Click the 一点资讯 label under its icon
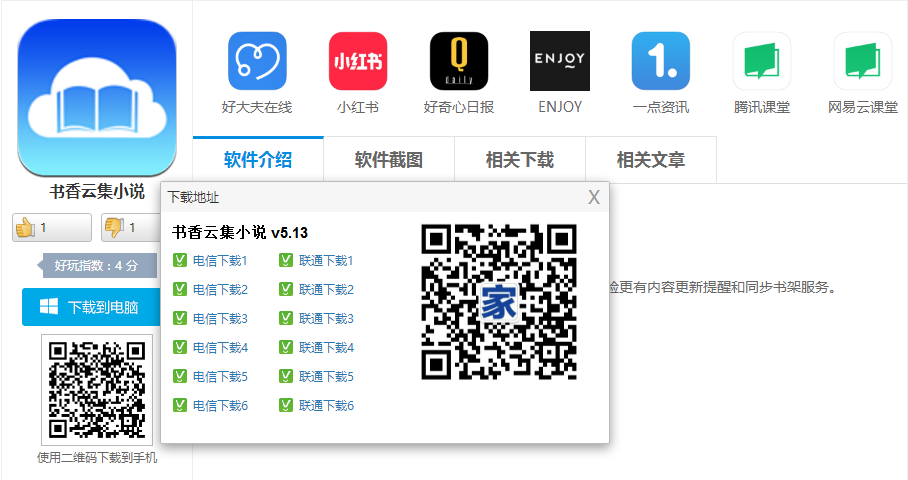 [x=661, y=107]
